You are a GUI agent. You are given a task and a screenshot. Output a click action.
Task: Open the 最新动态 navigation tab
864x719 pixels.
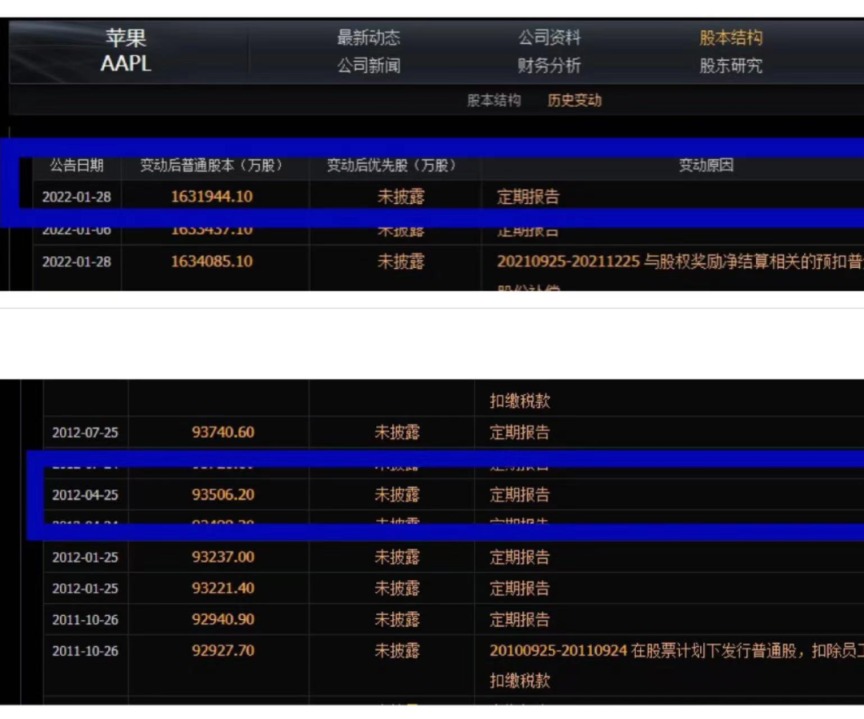coord(369,37)
